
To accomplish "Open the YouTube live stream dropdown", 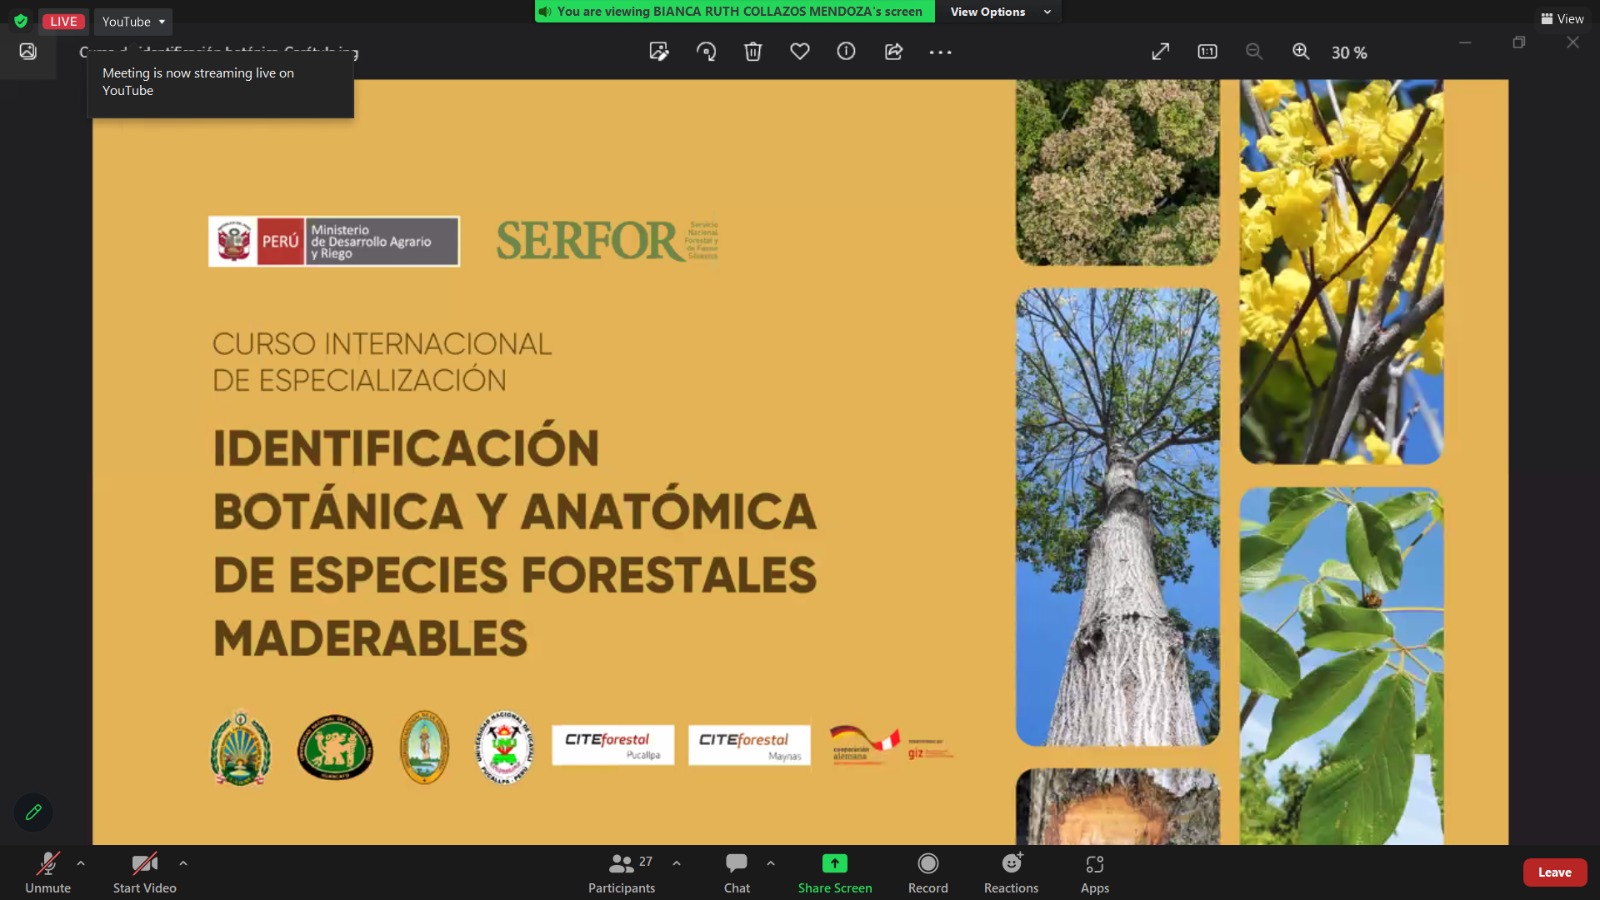I will 133,21.
